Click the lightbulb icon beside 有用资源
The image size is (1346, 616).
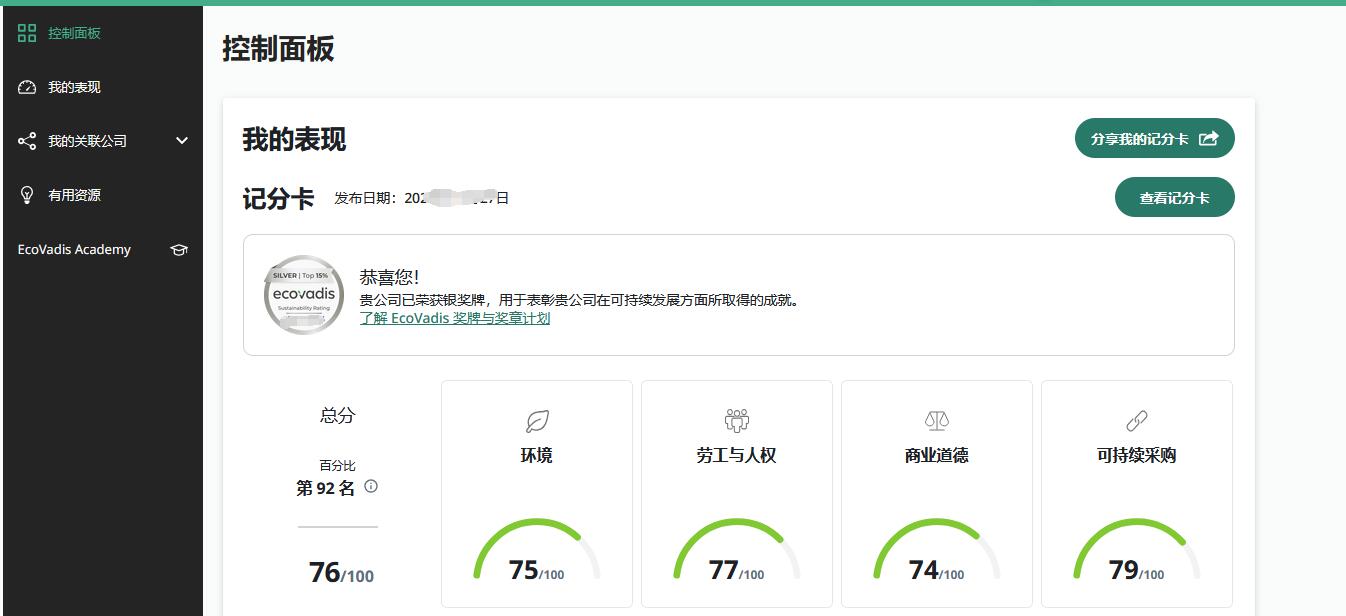(27, 195)
